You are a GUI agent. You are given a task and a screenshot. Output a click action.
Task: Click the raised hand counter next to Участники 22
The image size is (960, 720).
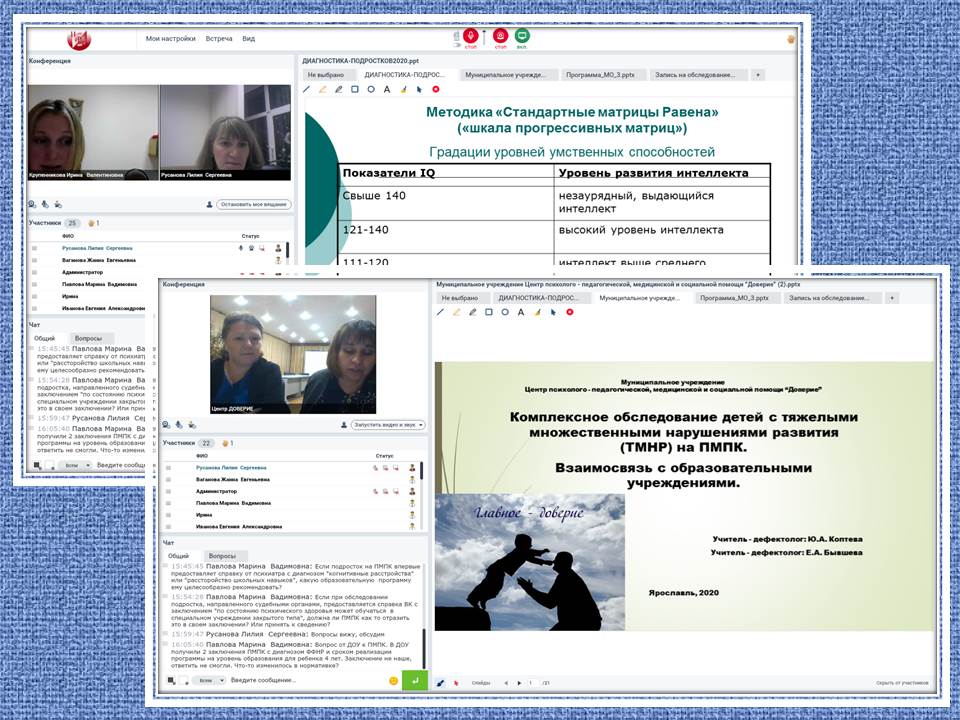[227, 443]
